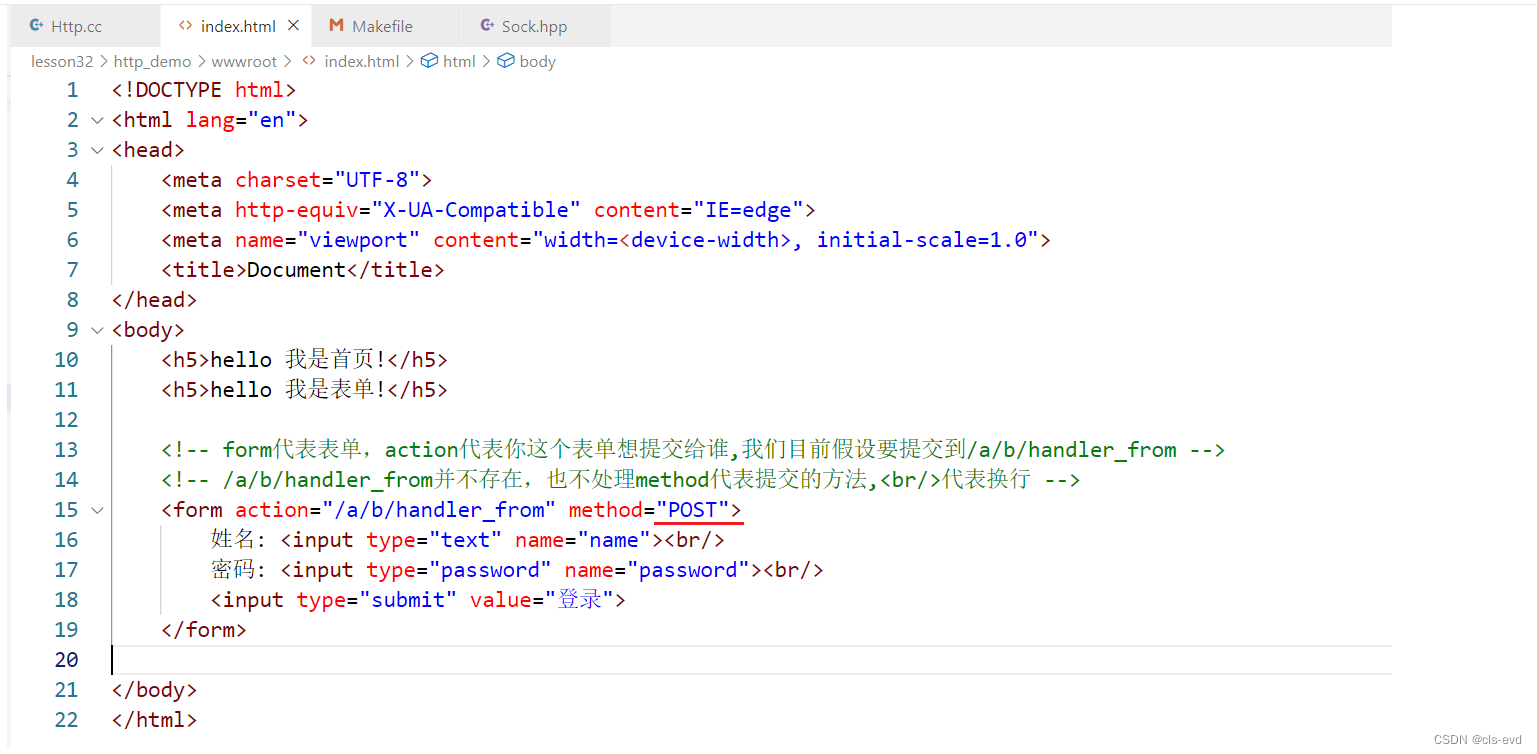Collapse the html tag on line 2
This screenshot has height=754, width=1537.
(x=97, y=120)
